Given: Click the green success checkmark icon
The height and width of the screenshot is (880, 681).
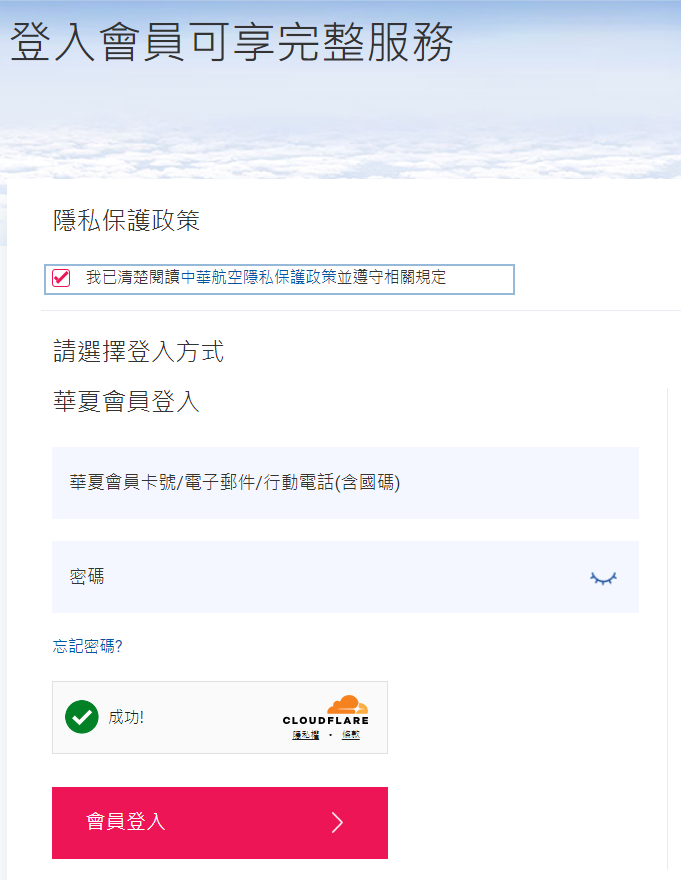Looking at the screenshot, I should point(82,717).
